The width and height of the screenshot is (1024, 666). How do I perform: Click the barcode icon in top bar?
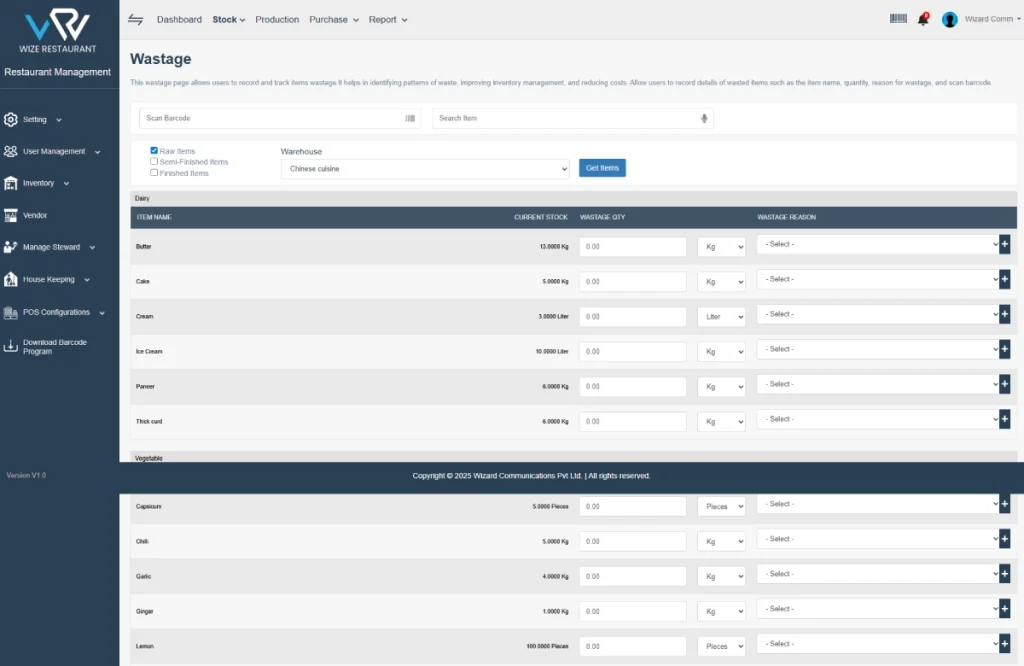click(x=898, y=18)
